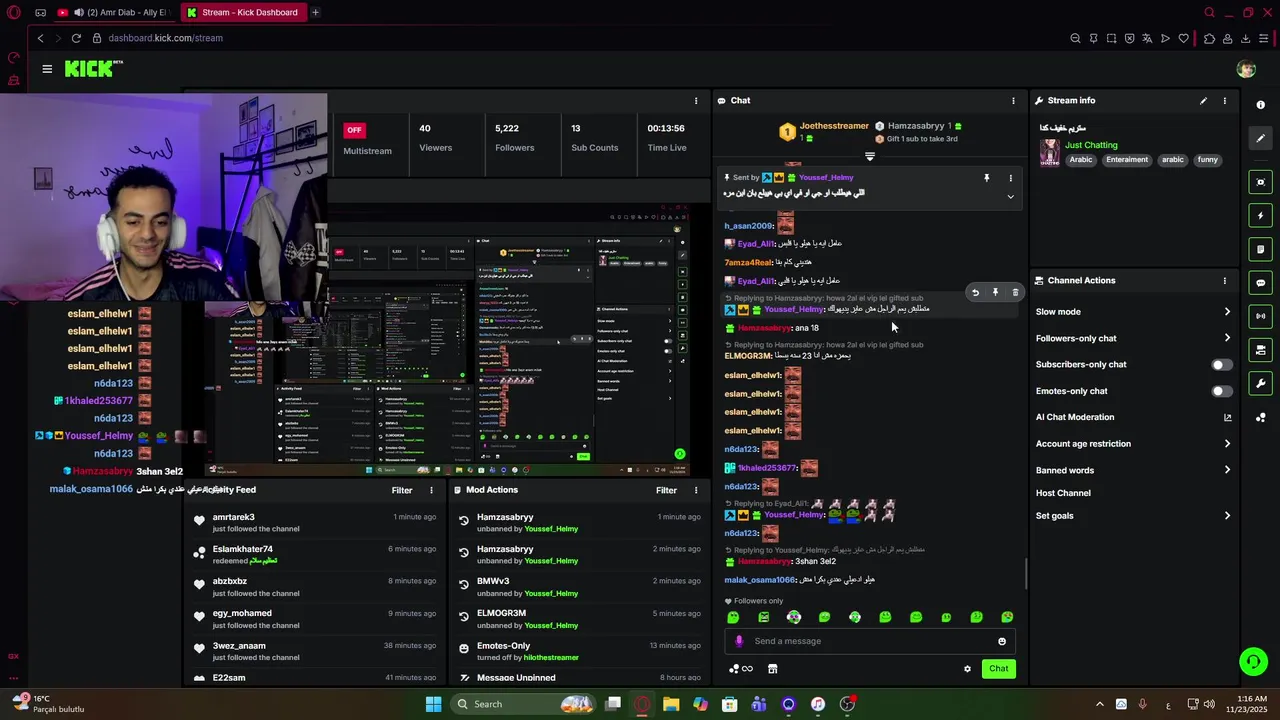
Task: Open the profile avatar menu
Action: click(1246, 69)
